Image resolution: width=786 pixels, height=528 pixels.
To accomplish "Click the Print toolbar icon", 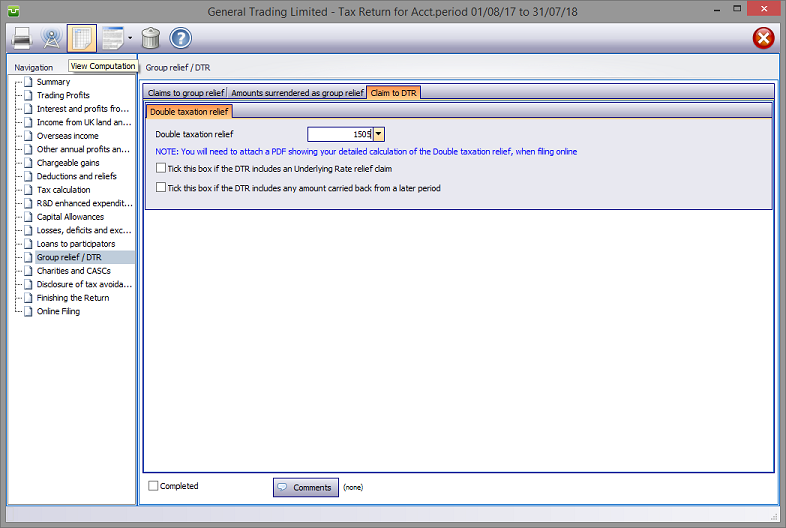I will click(x=22, y=38).
